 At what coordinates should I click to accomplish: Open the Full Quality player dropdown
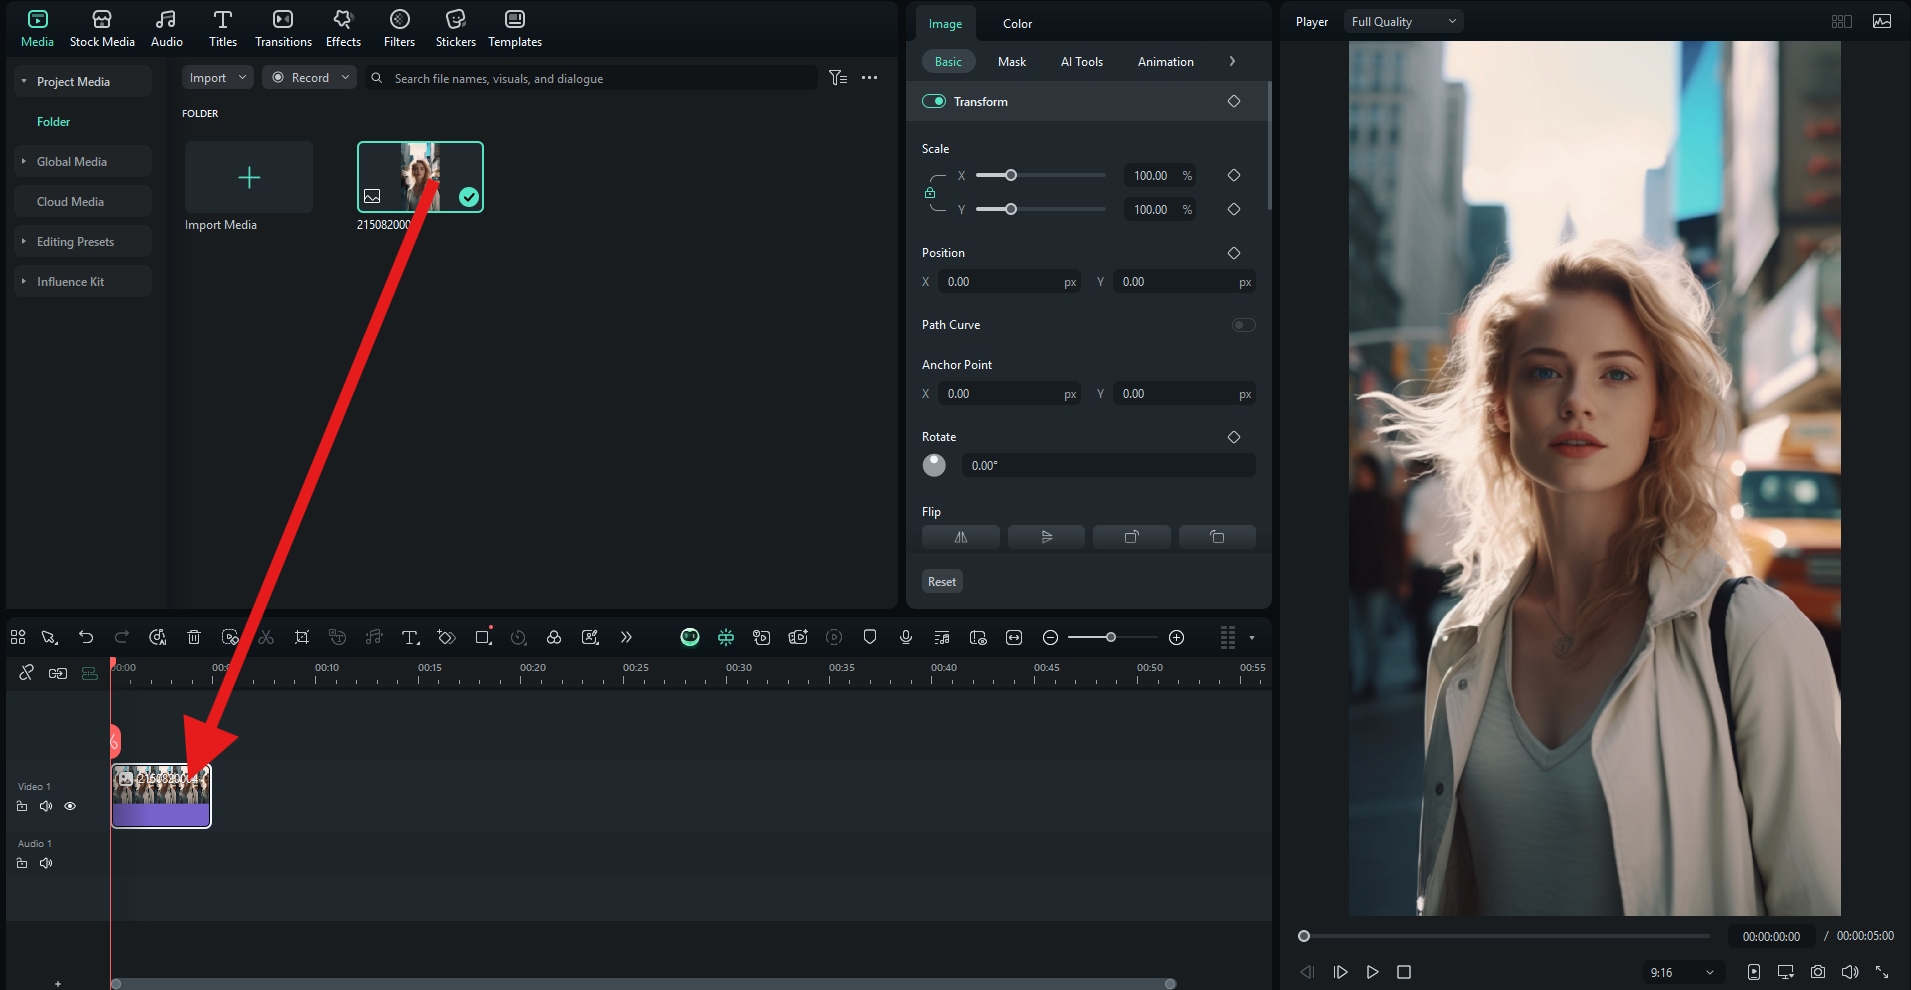[x=1404, y=21]
